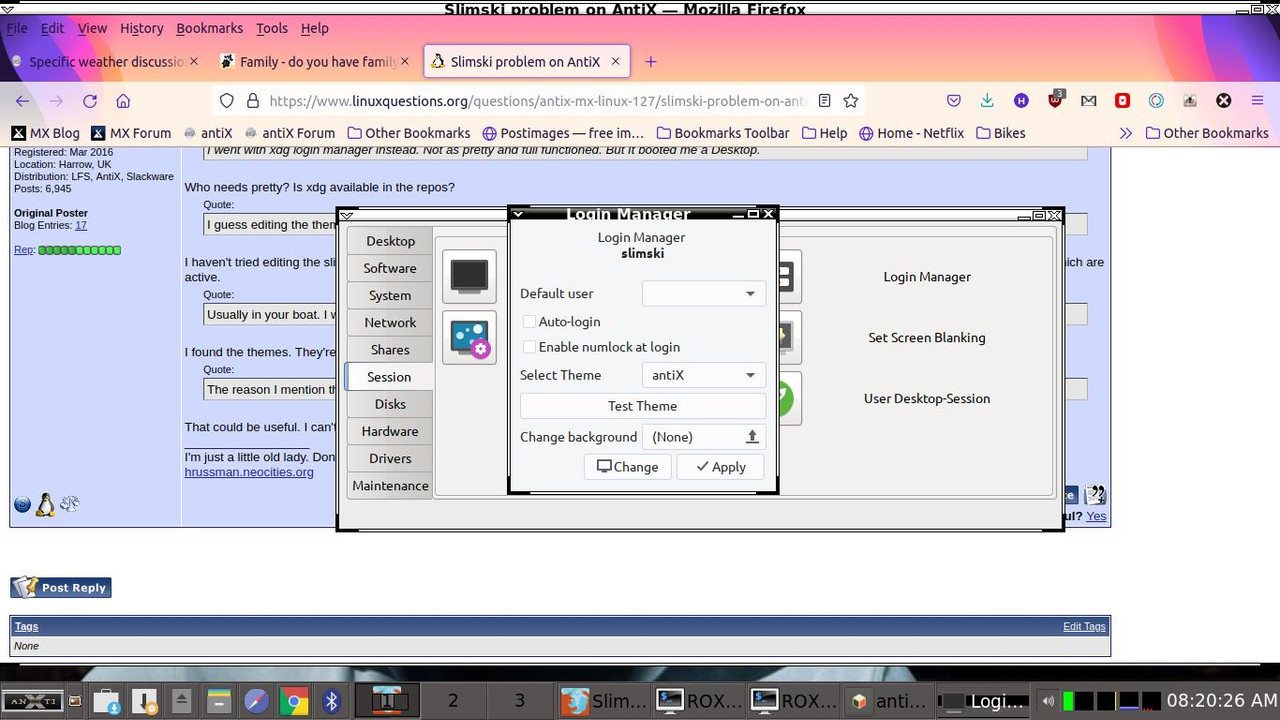Click the volume speaker icon in system tray
Viewport: 1280px width, 720px height.
tap(1048, 702)
